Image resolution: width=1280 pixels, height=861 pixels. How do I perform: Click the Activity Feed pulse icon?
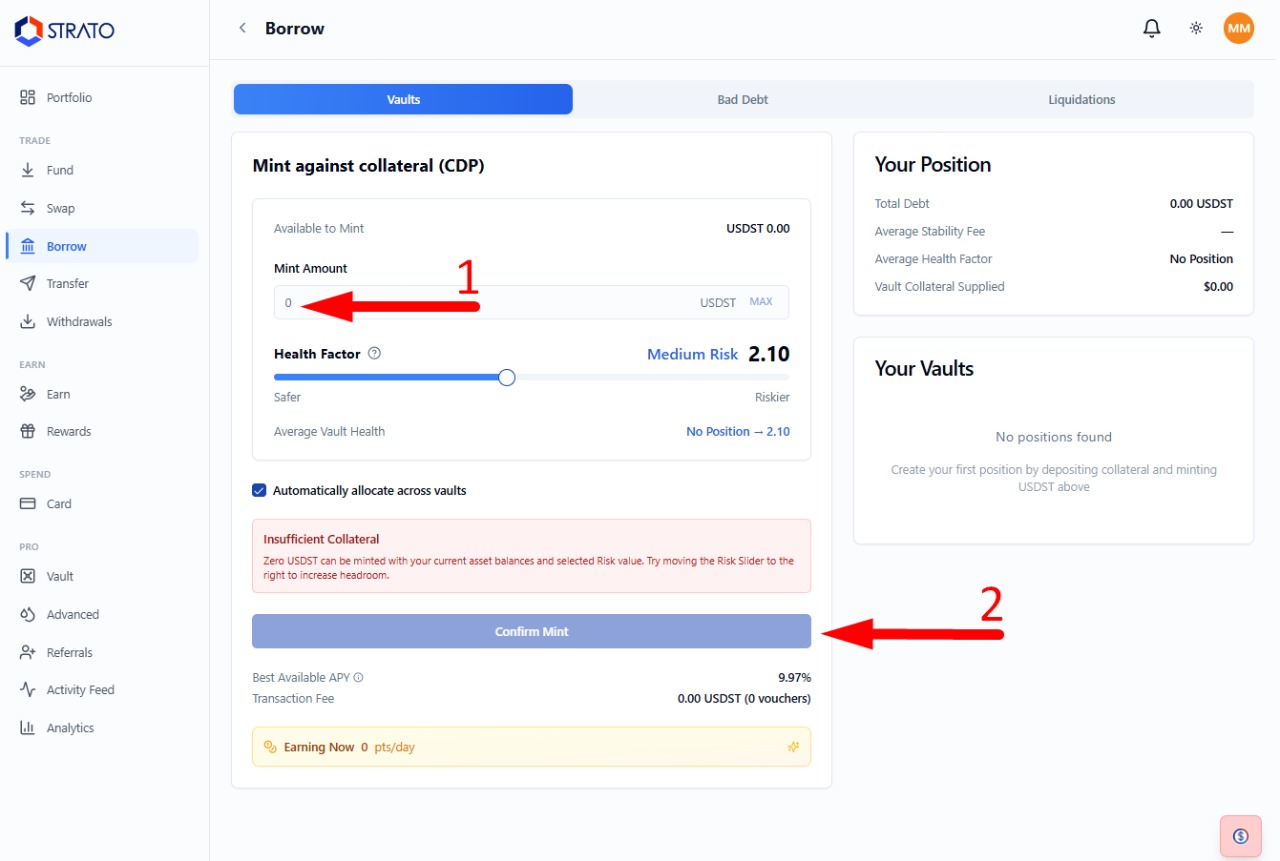point(28,690)
